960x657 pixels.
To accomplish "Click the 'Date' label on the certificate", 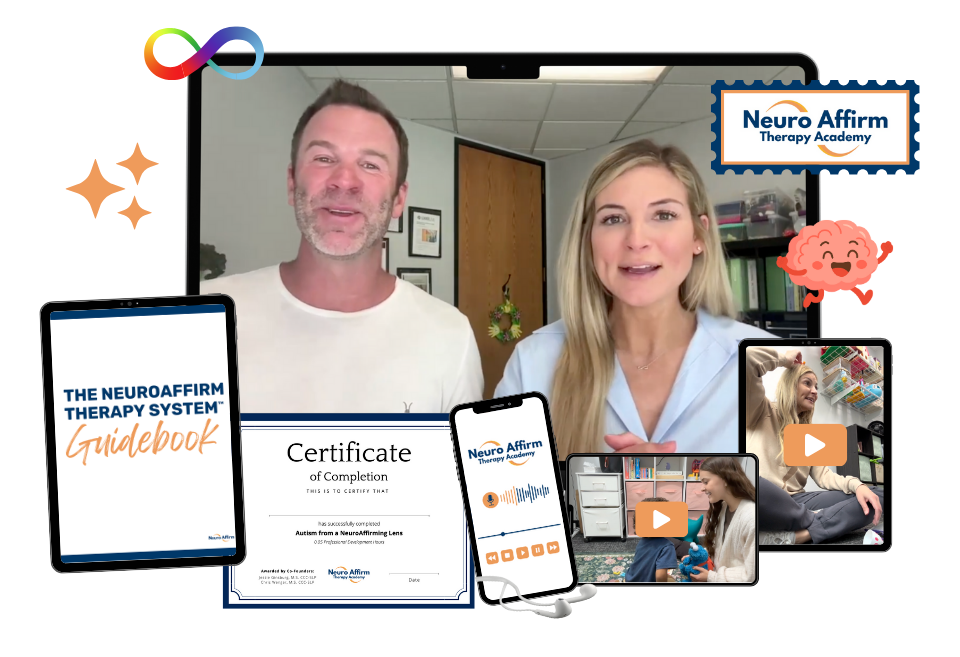I will [x=414, y=580].
